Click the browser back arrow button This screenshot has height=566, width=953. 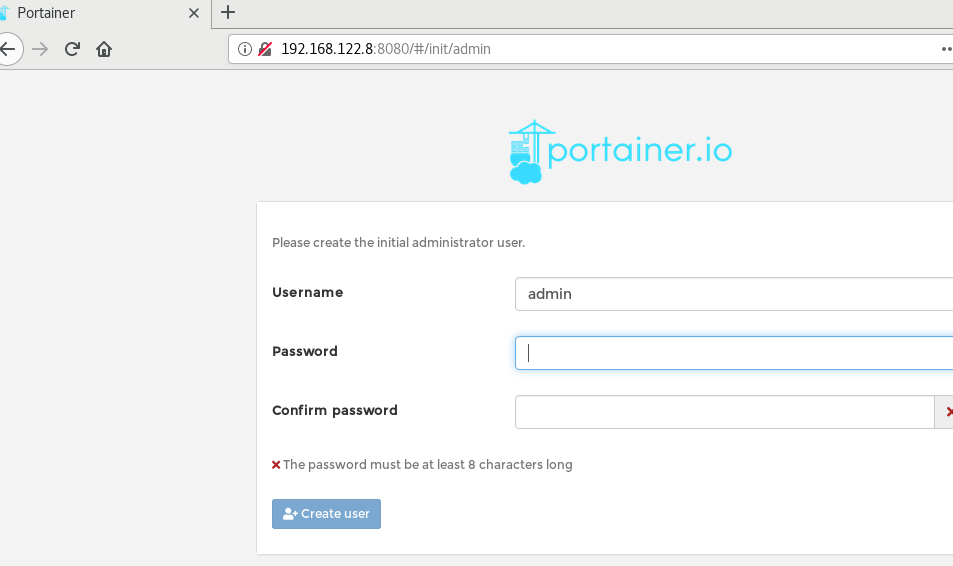coord(8,49)
